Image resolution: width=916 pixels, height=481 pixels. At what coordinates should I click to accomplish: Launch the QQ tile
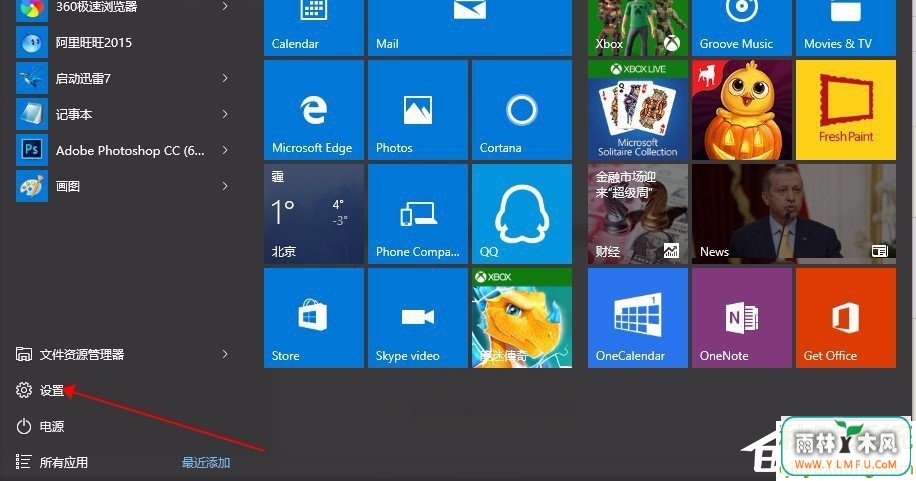[x=522, y=214]
